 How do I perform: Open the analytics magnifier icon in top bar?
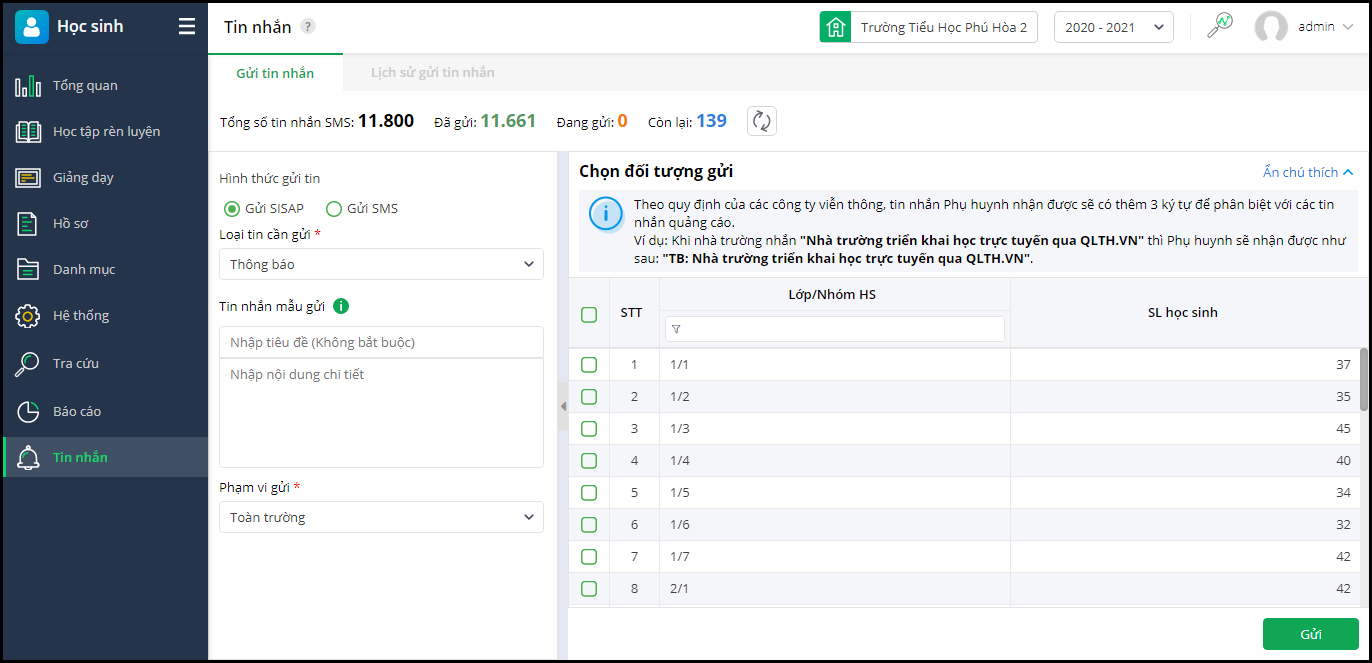[1220, 27]
